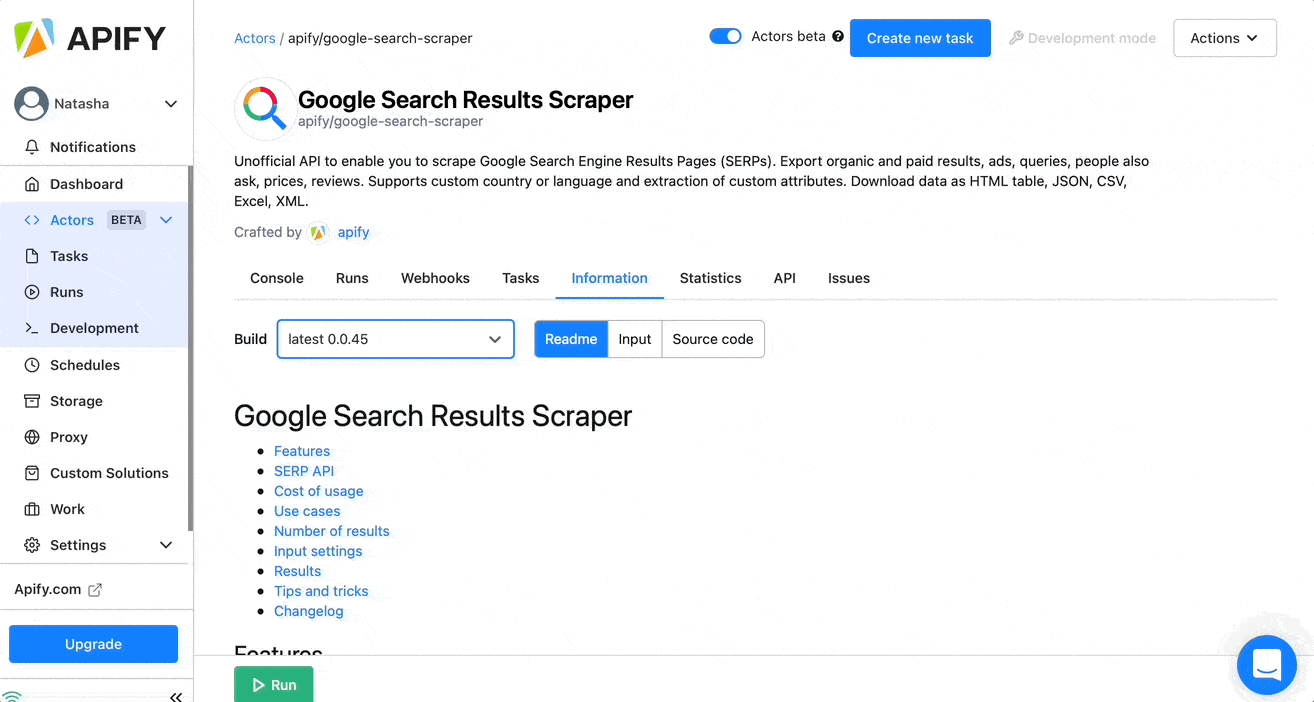Viewport: 1314px width, 702px height.
Task: Switch to the Statistics tab
Action: point(711,278)
